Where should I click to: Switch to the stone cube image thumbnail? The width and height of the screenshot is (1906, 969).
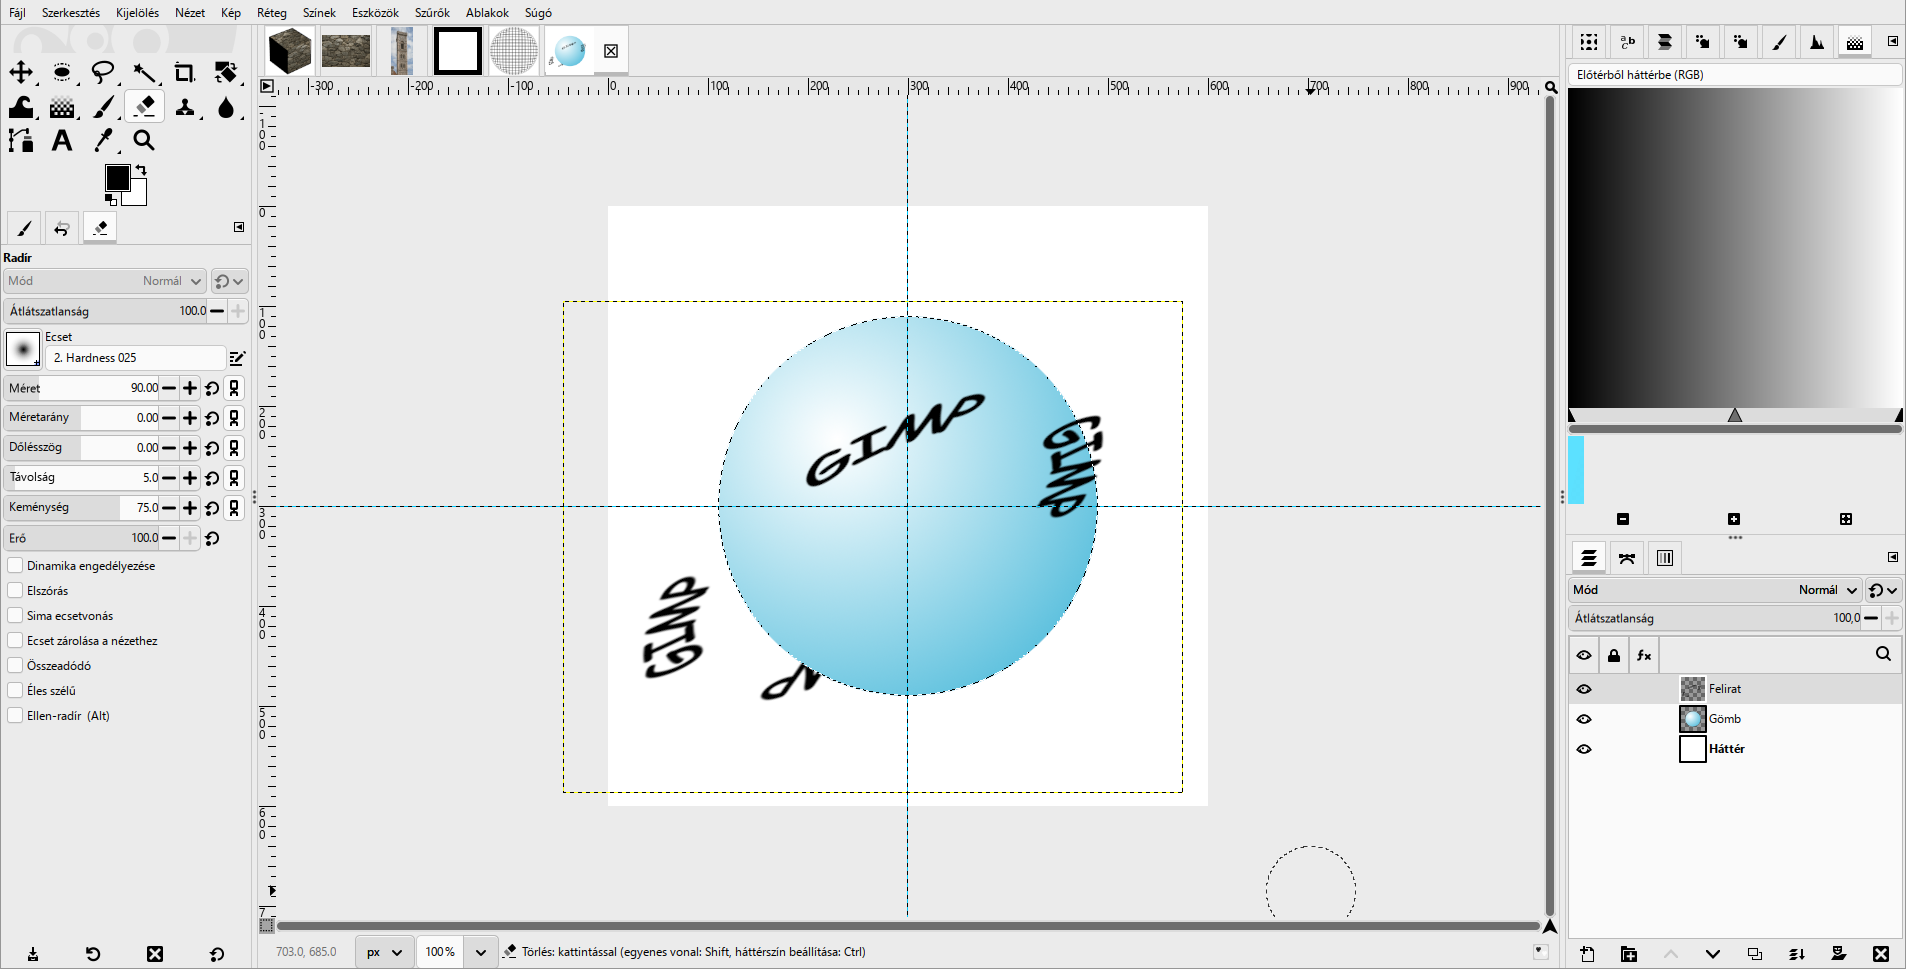[x=290, y=51]
